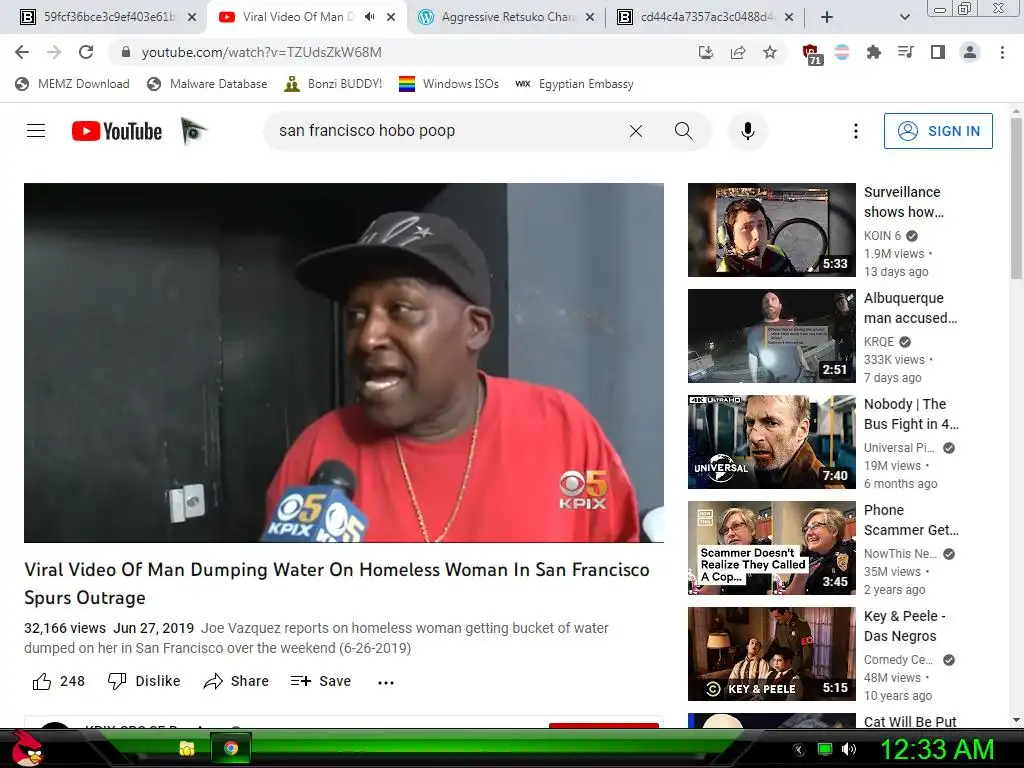The image size is (1024, 768).
Task: Open file explorer icon on taskbar
Action: click(x=187, y=748)
